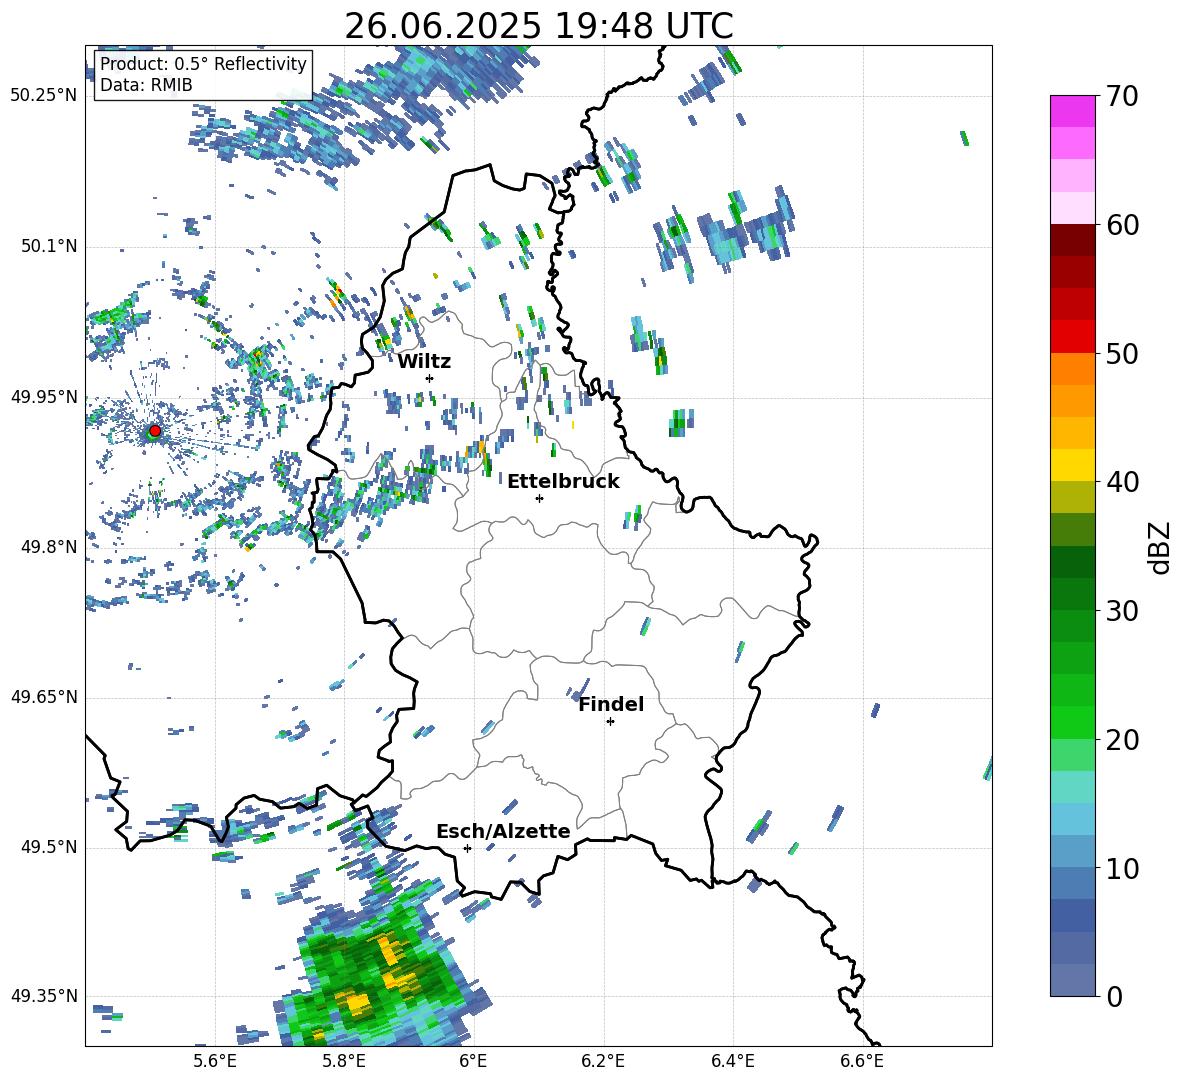
Task: Click the Esch/Alzette station cross marker
Action: pos(467,848)
